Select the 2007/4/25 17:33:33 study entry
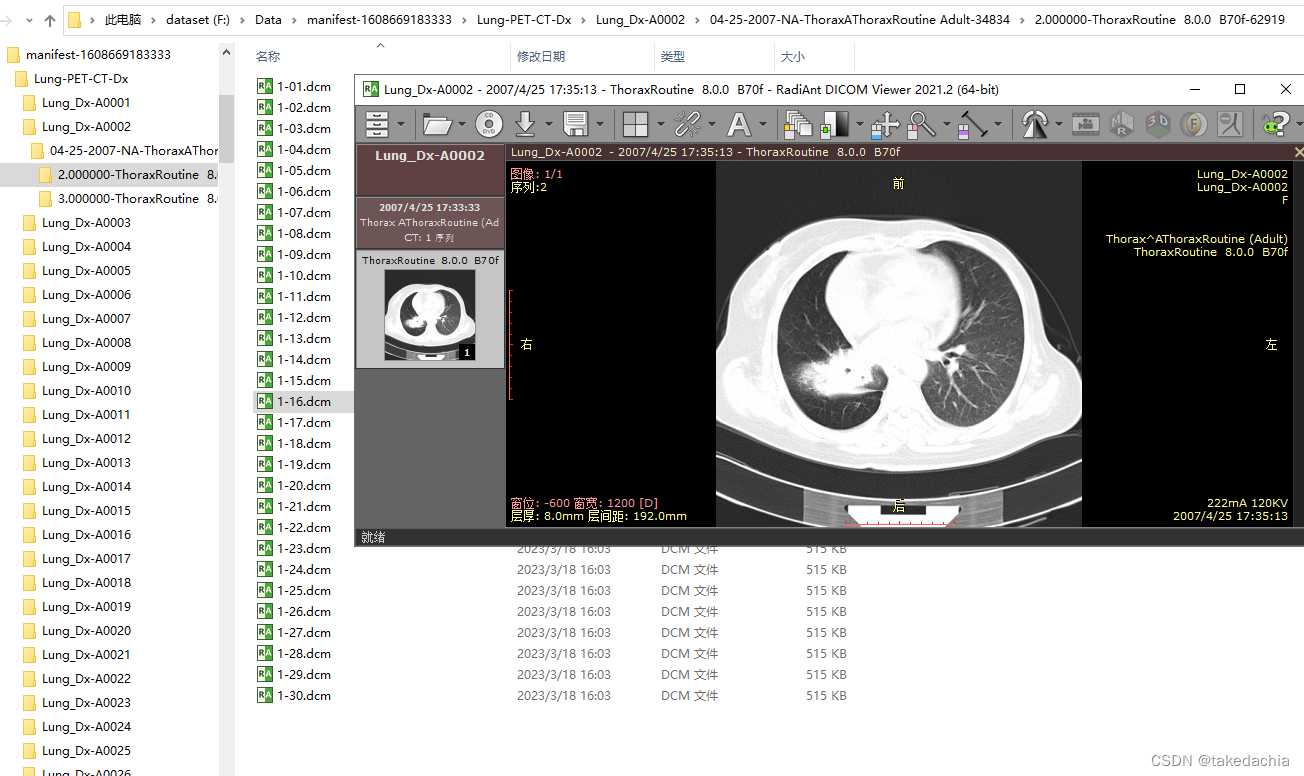 [430, 222]
